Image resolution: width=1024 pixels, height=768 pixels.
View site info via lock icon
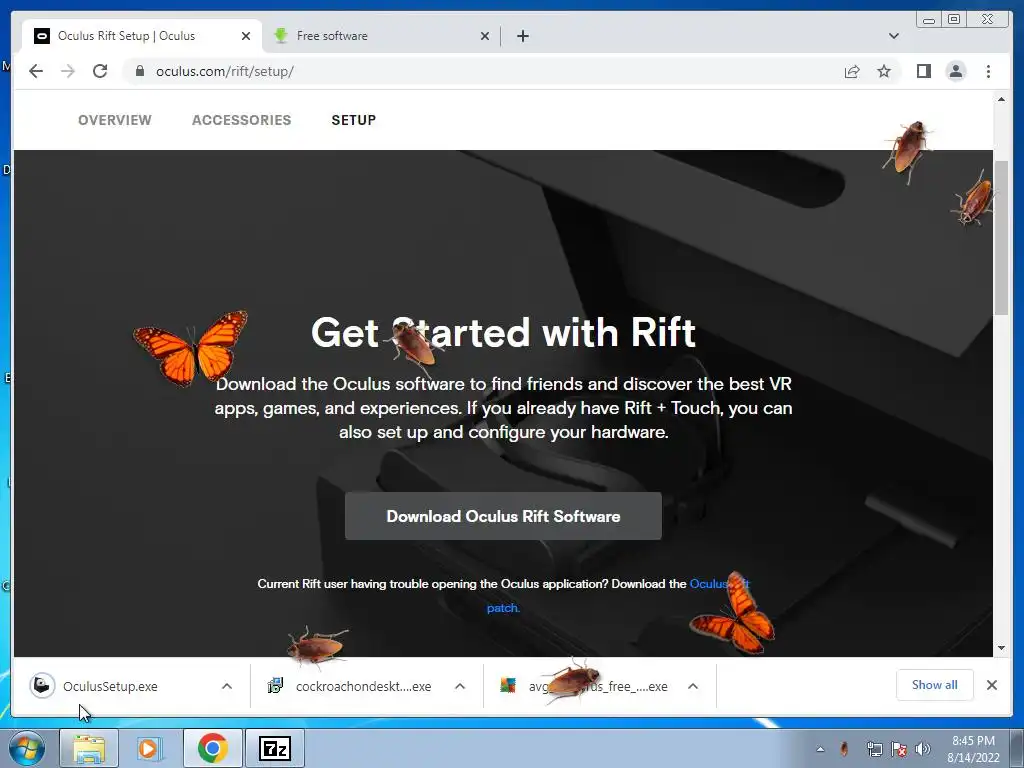140,71
